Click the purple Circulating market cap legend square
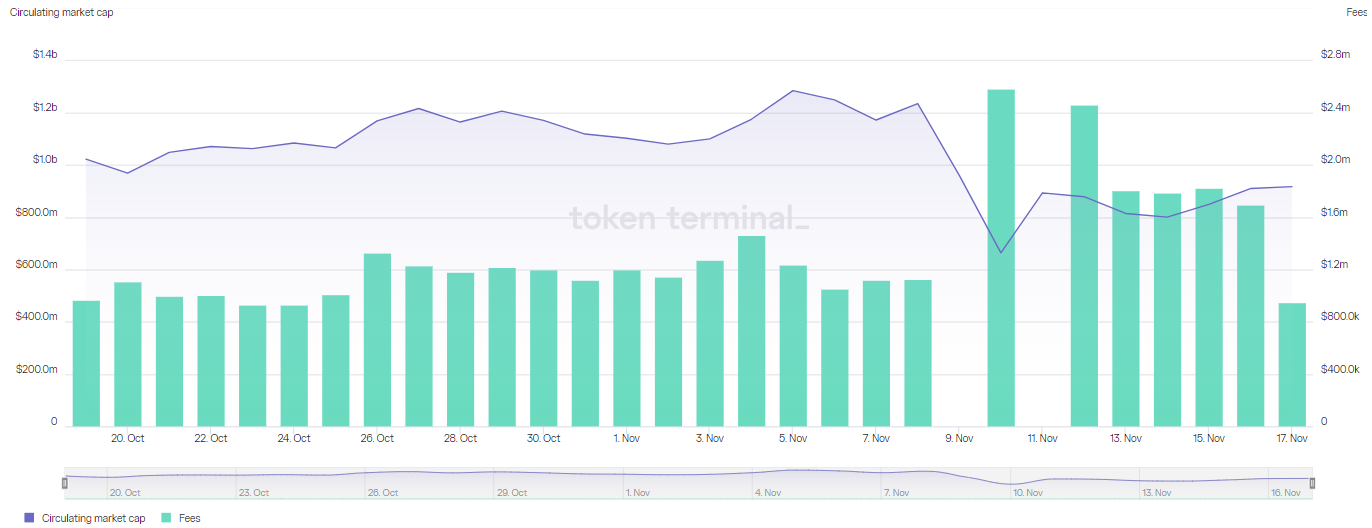This screenshot has width=1372, height=528. click(x=28, y=518)
